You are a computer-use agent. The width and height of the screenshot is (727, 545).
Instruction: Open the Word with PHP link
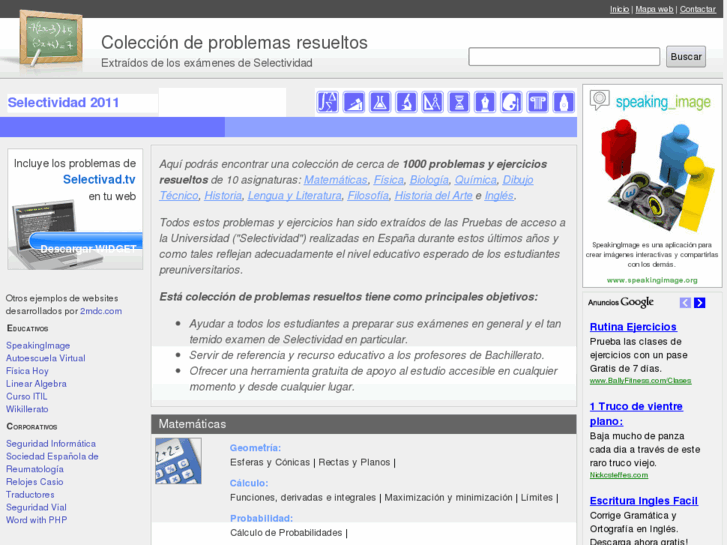click(37, 520)
